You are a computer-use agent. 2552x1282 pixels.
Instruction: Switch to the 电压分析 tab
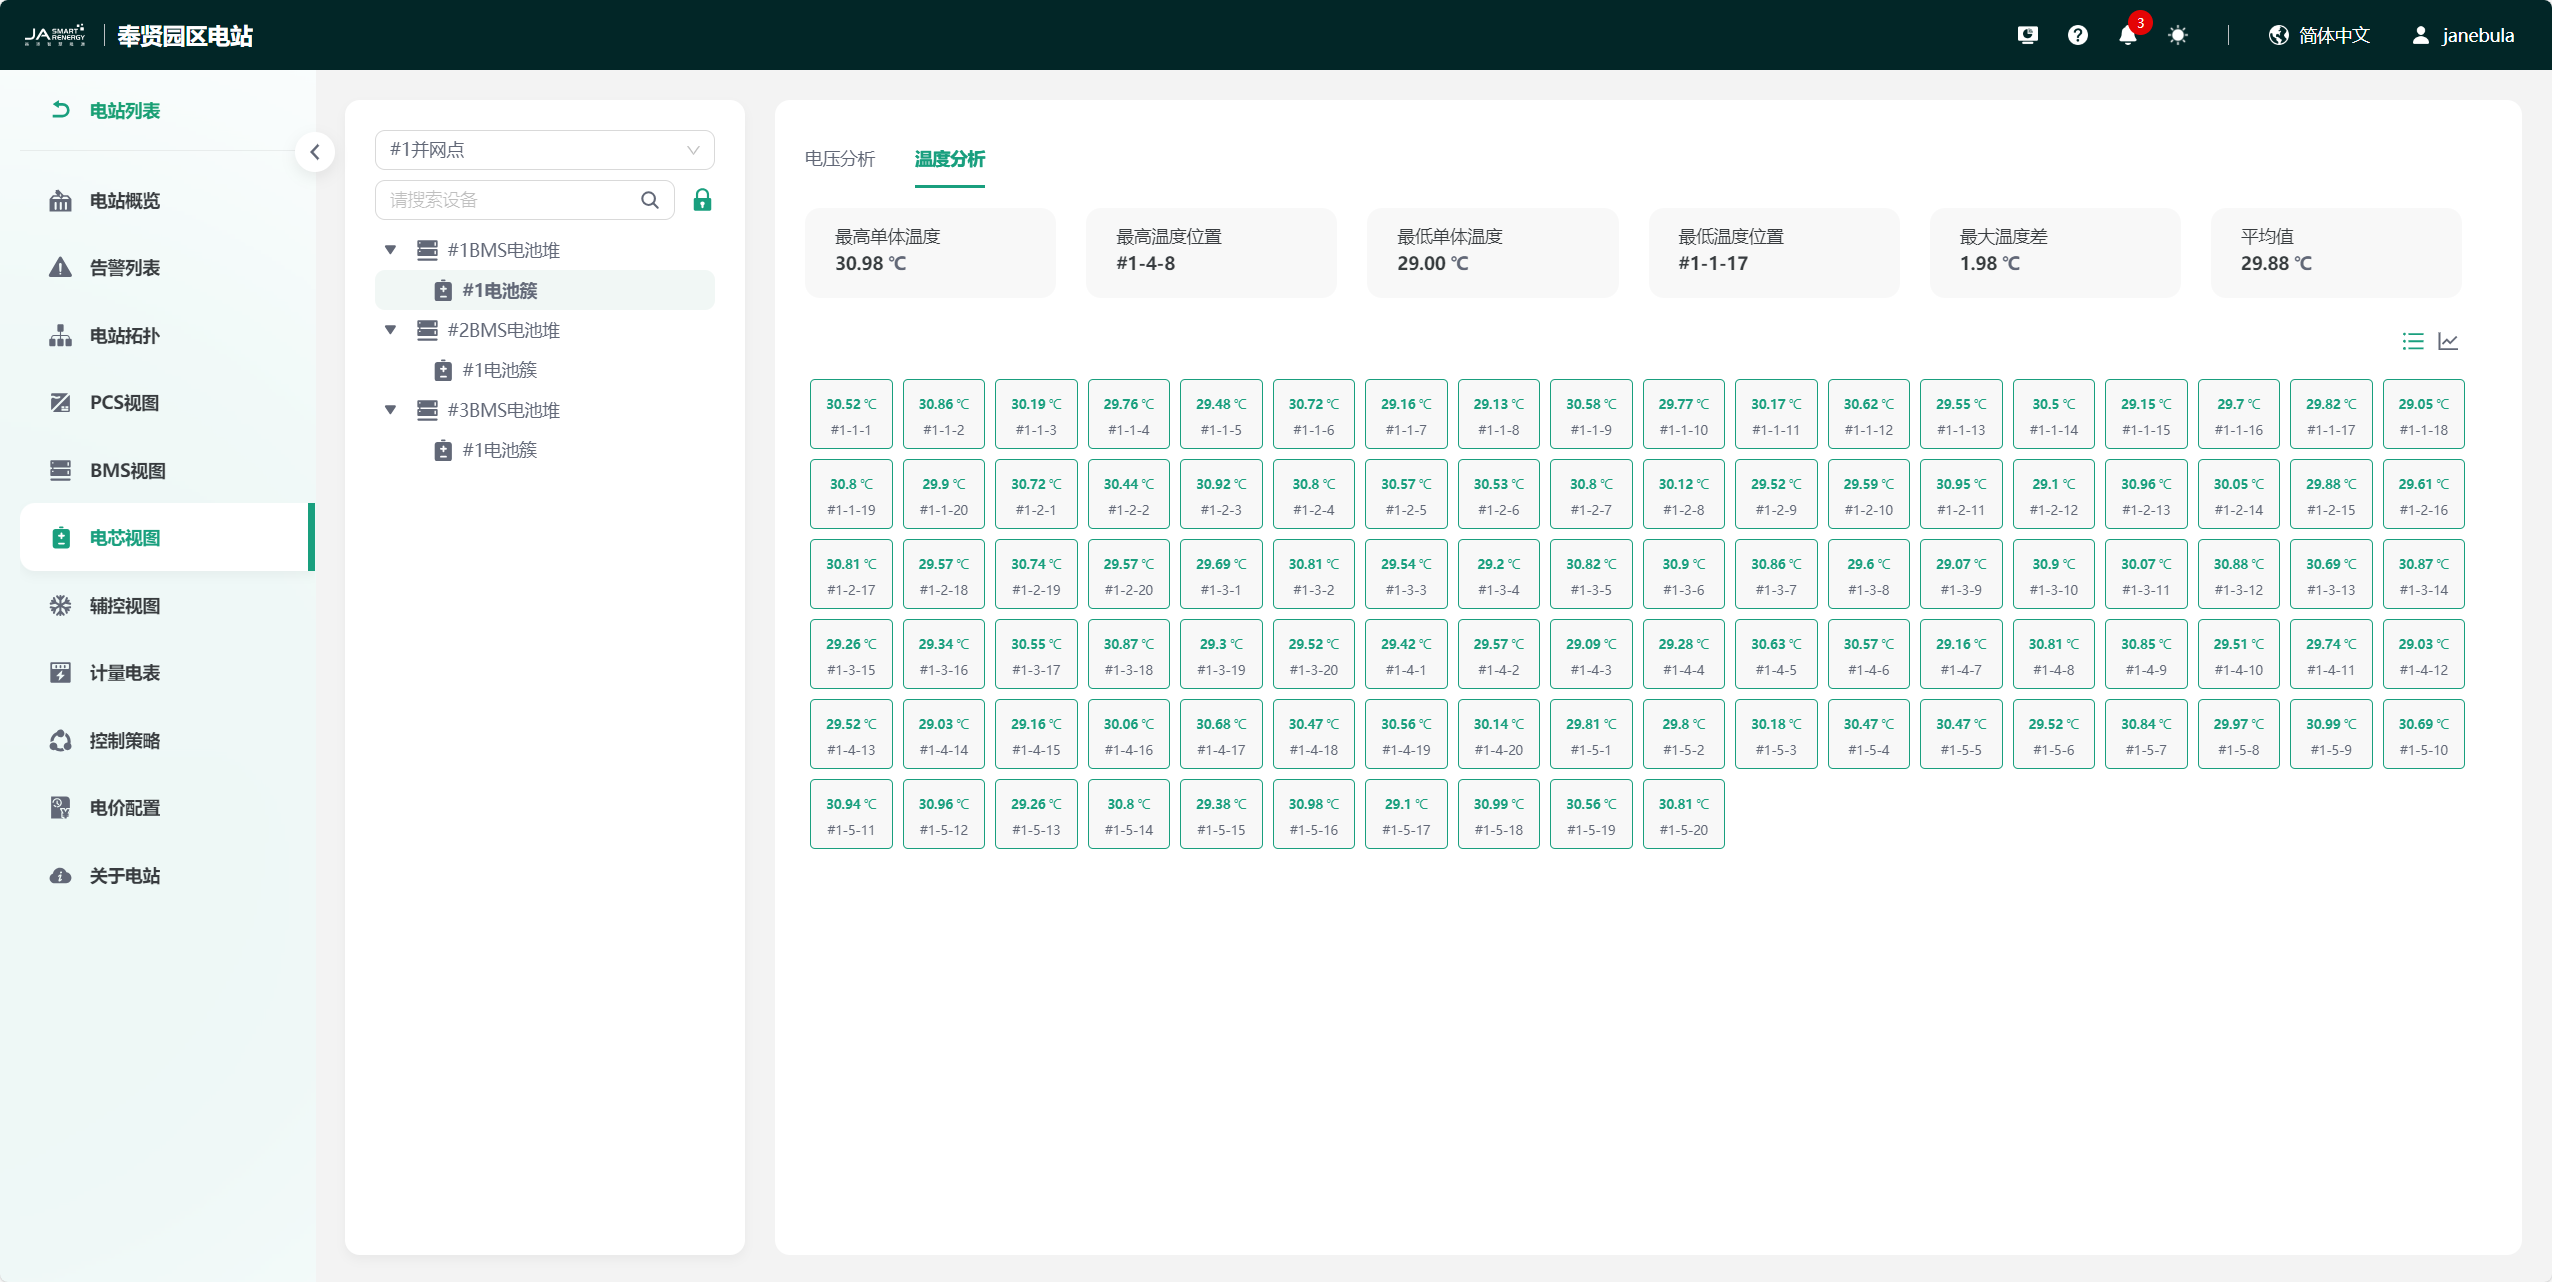click(839, 159)
